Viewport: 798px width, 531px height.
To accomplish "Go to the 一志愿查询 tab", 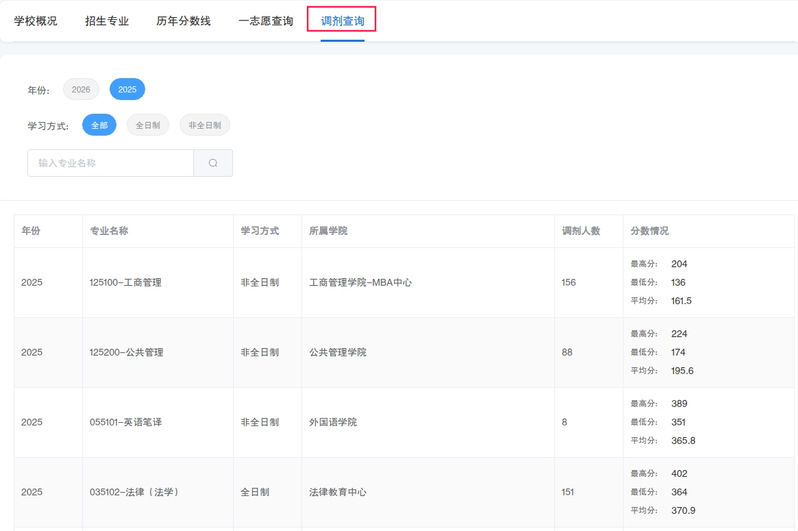I will (x=265, y=21).
